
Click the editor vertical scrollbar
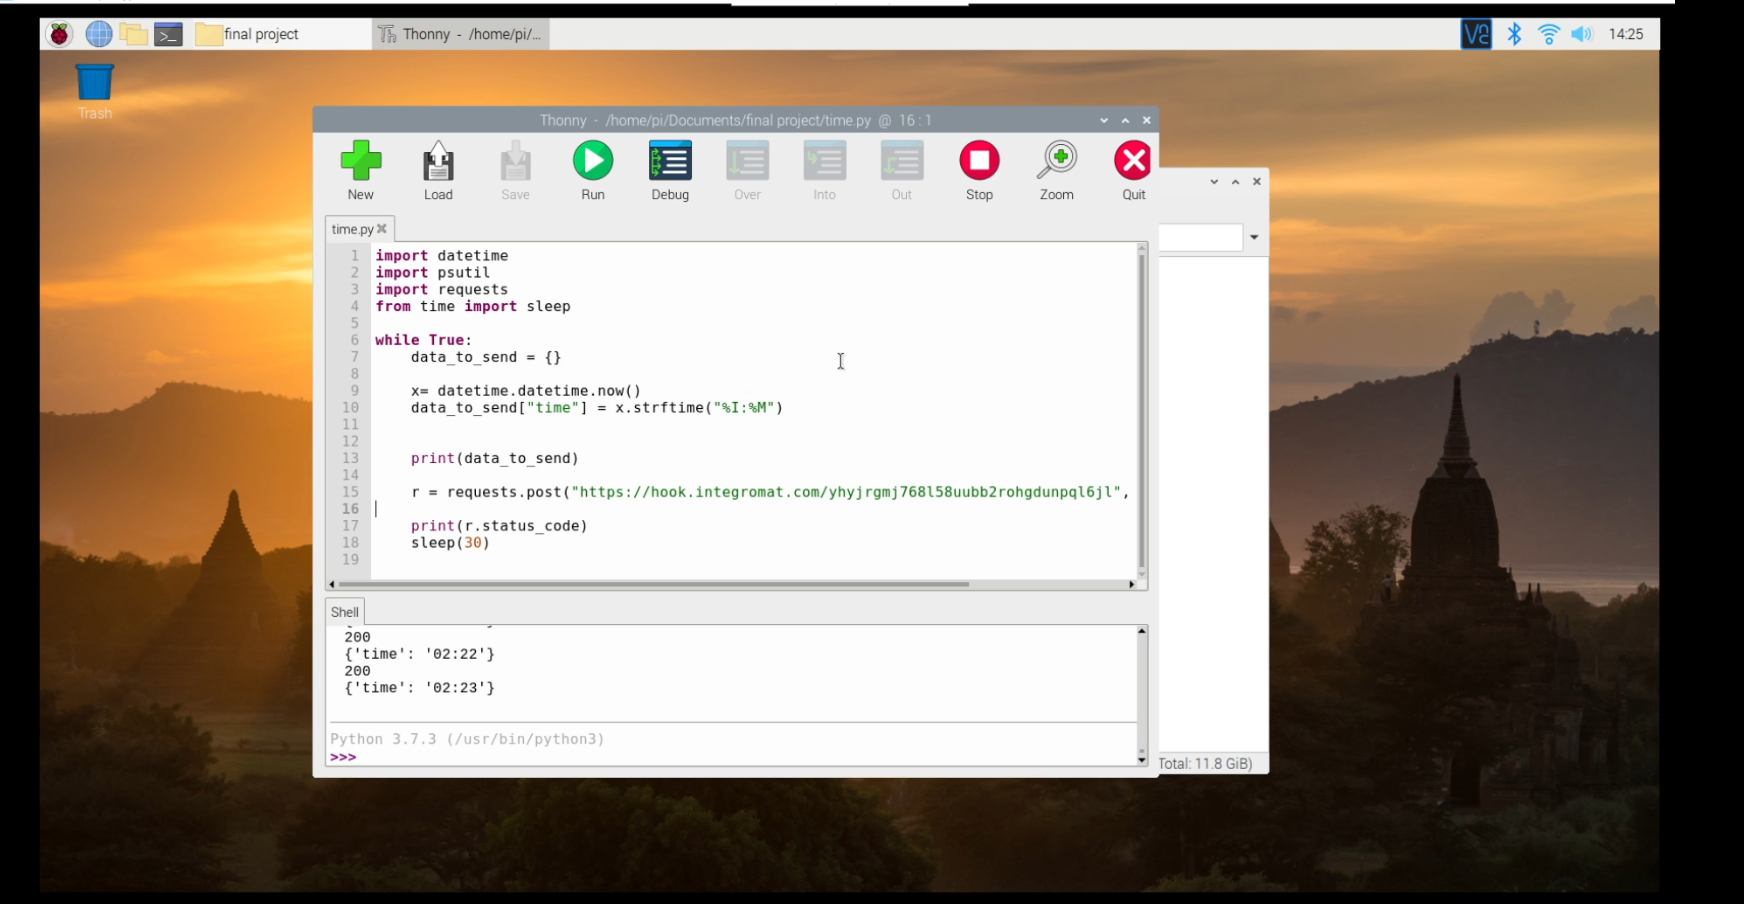pos(1141,410)
